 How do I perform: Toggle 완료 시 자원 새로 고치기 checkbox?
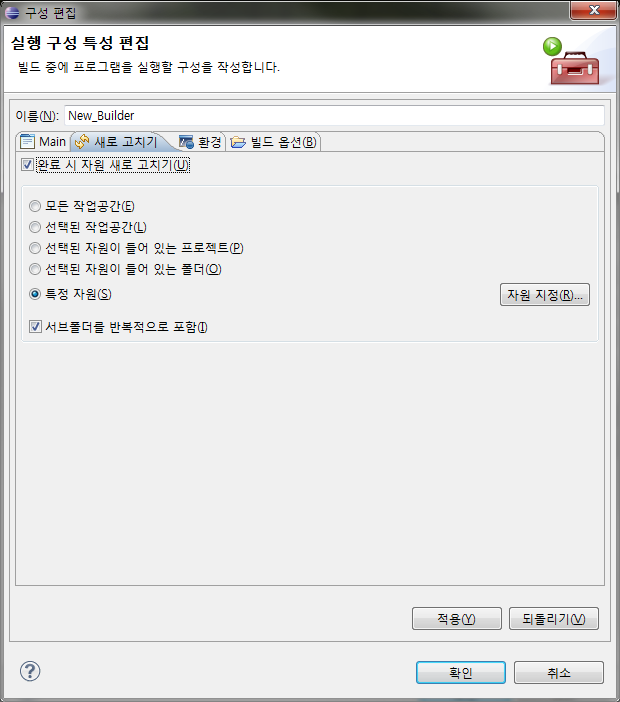27,165
